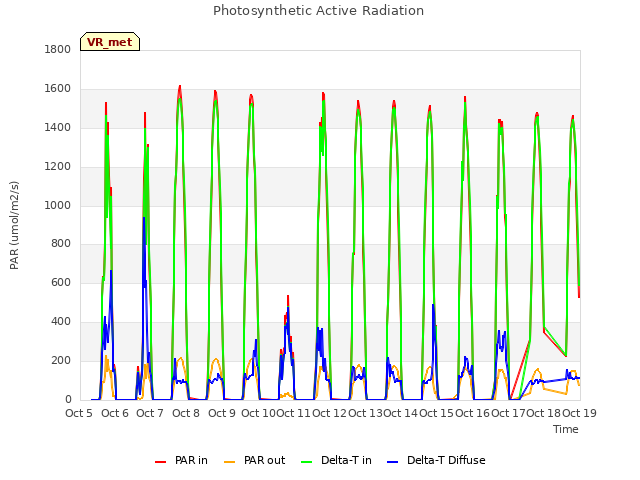Select the Delta-T in legend label

click(x=346, y=460)
